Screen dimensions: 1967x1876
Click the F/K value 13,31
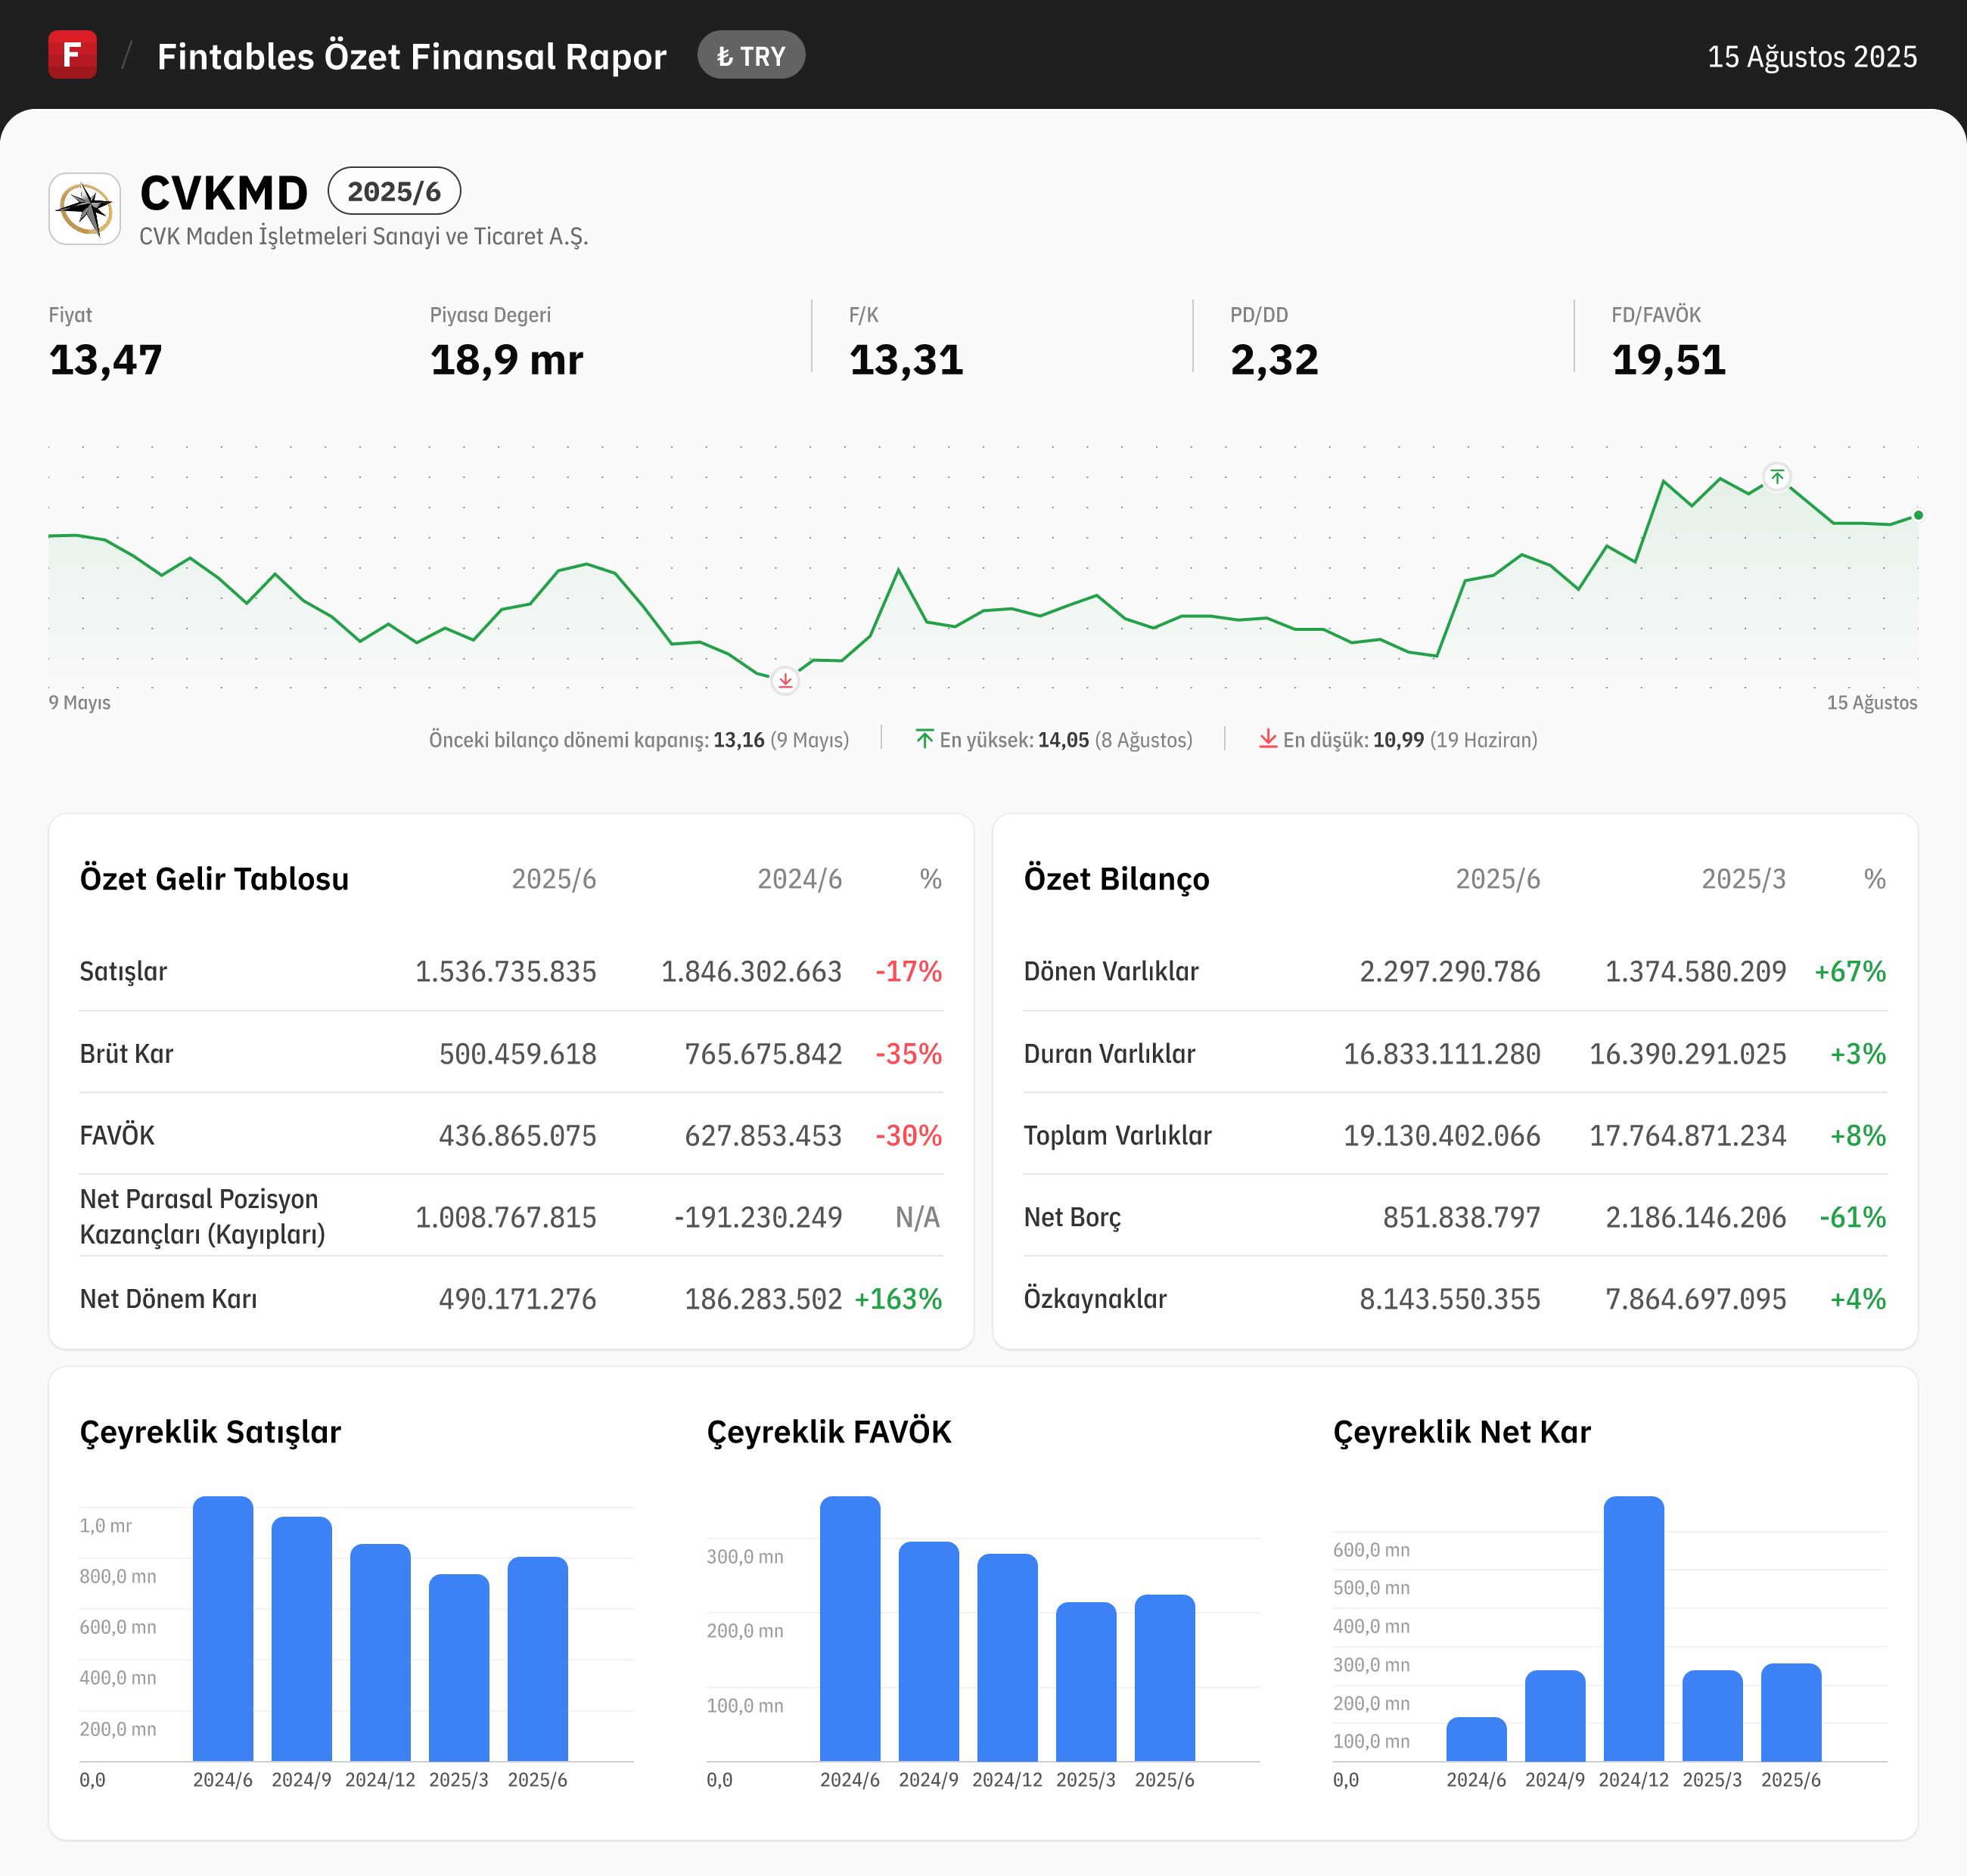[906, 360]
